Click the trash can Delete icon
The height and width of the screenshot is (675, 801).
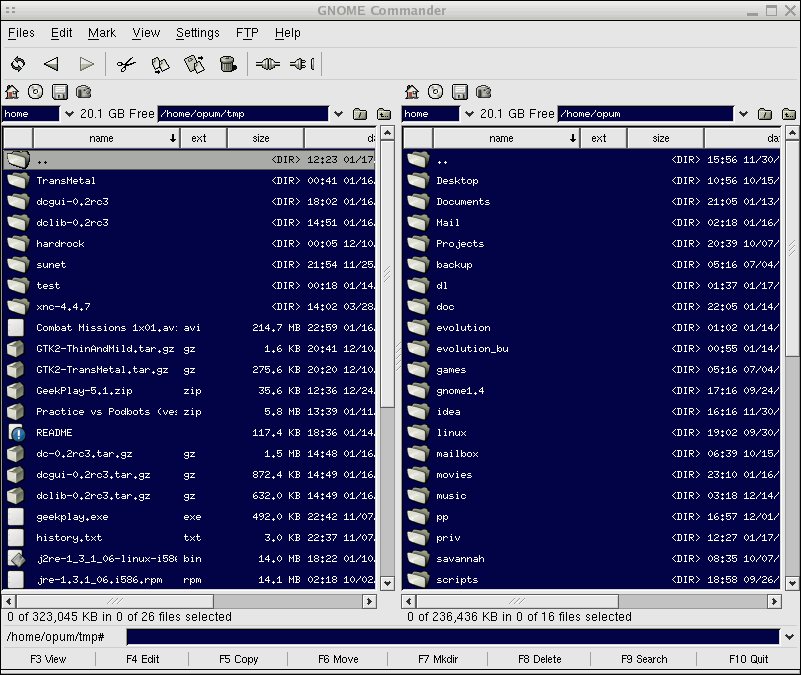(x=228, y=64)
